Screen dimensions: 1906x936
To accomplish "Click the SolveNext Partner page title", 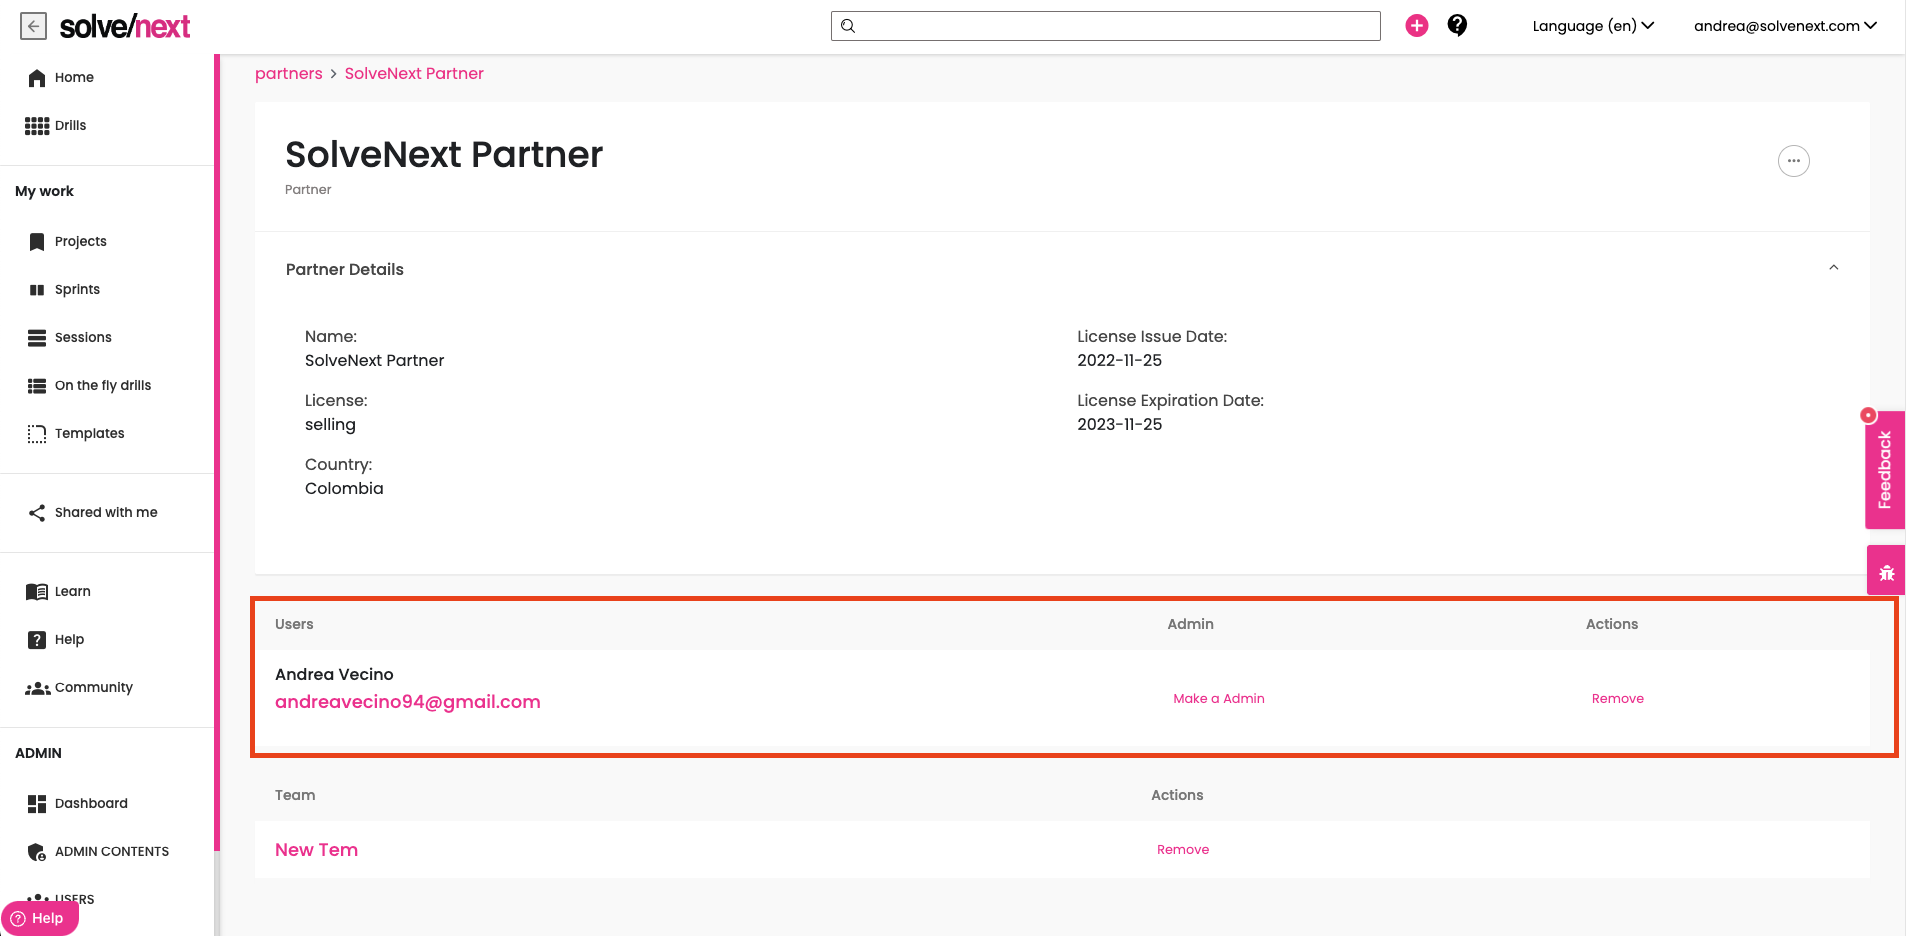I will pos(444,155).
